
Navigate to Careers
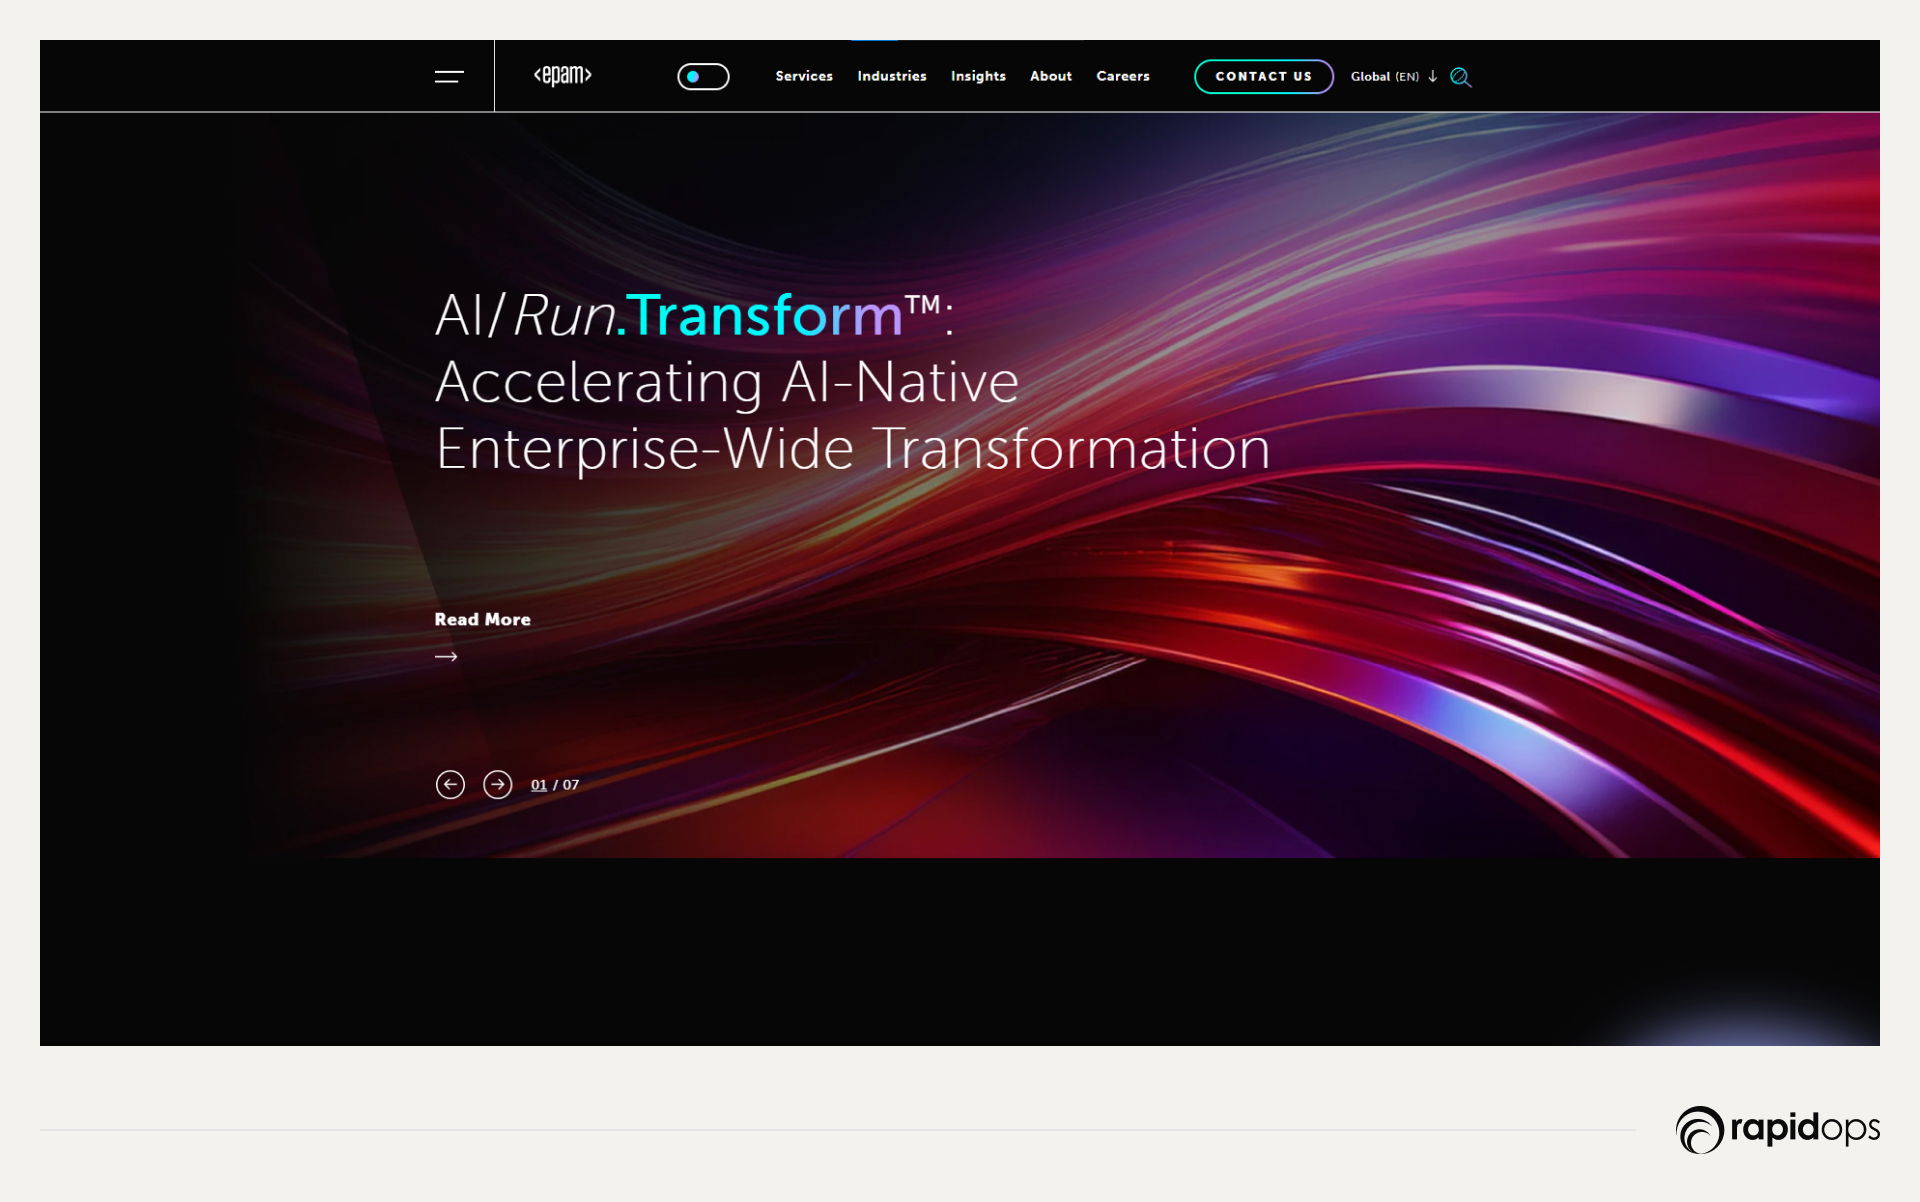(x=1122, y=76)
